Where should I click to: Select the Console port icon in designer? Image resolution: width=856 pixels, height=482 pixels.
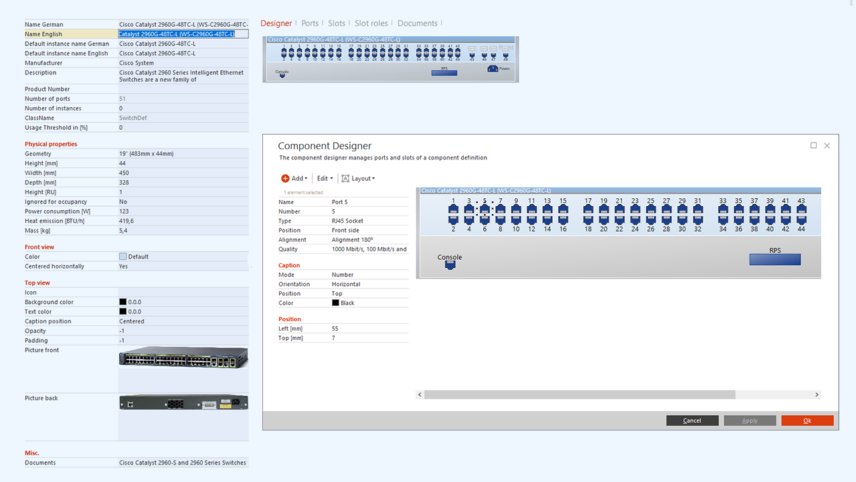(450, 265)
